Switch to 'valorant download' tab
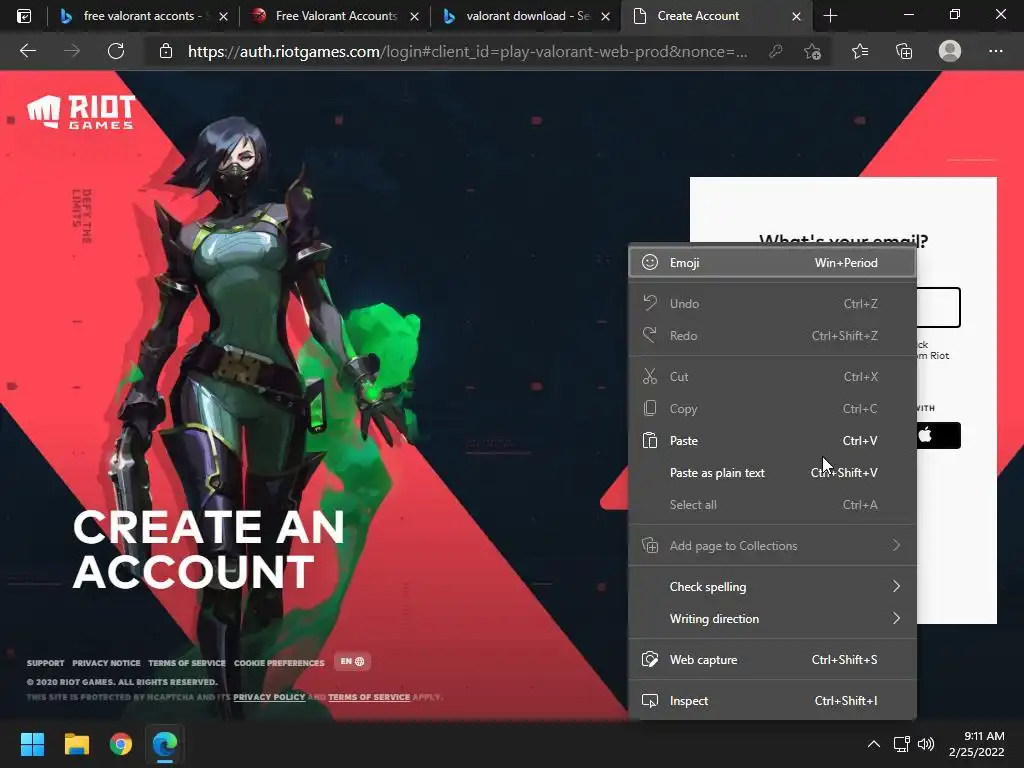This screenshot has height=768, width=1024. click(526, 16)
